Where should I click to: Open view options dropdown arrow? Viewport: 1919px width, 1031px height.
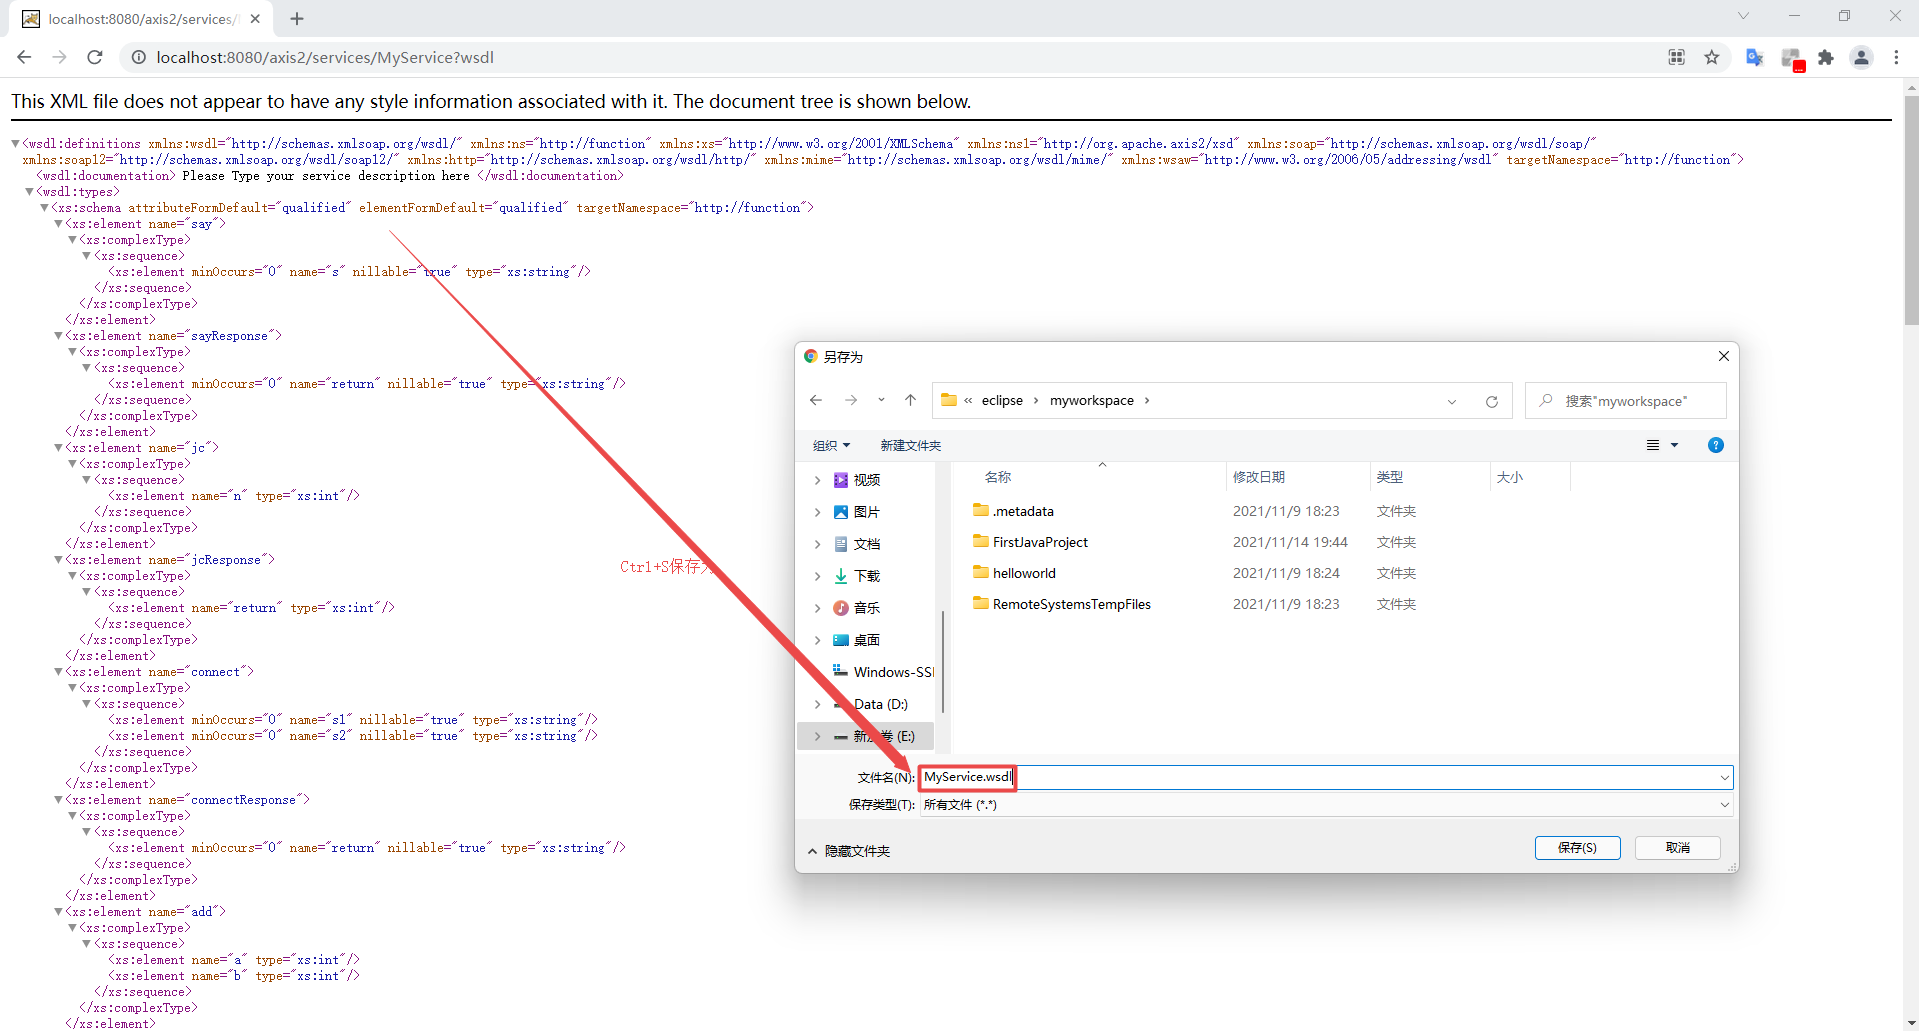coord(1675,445)
